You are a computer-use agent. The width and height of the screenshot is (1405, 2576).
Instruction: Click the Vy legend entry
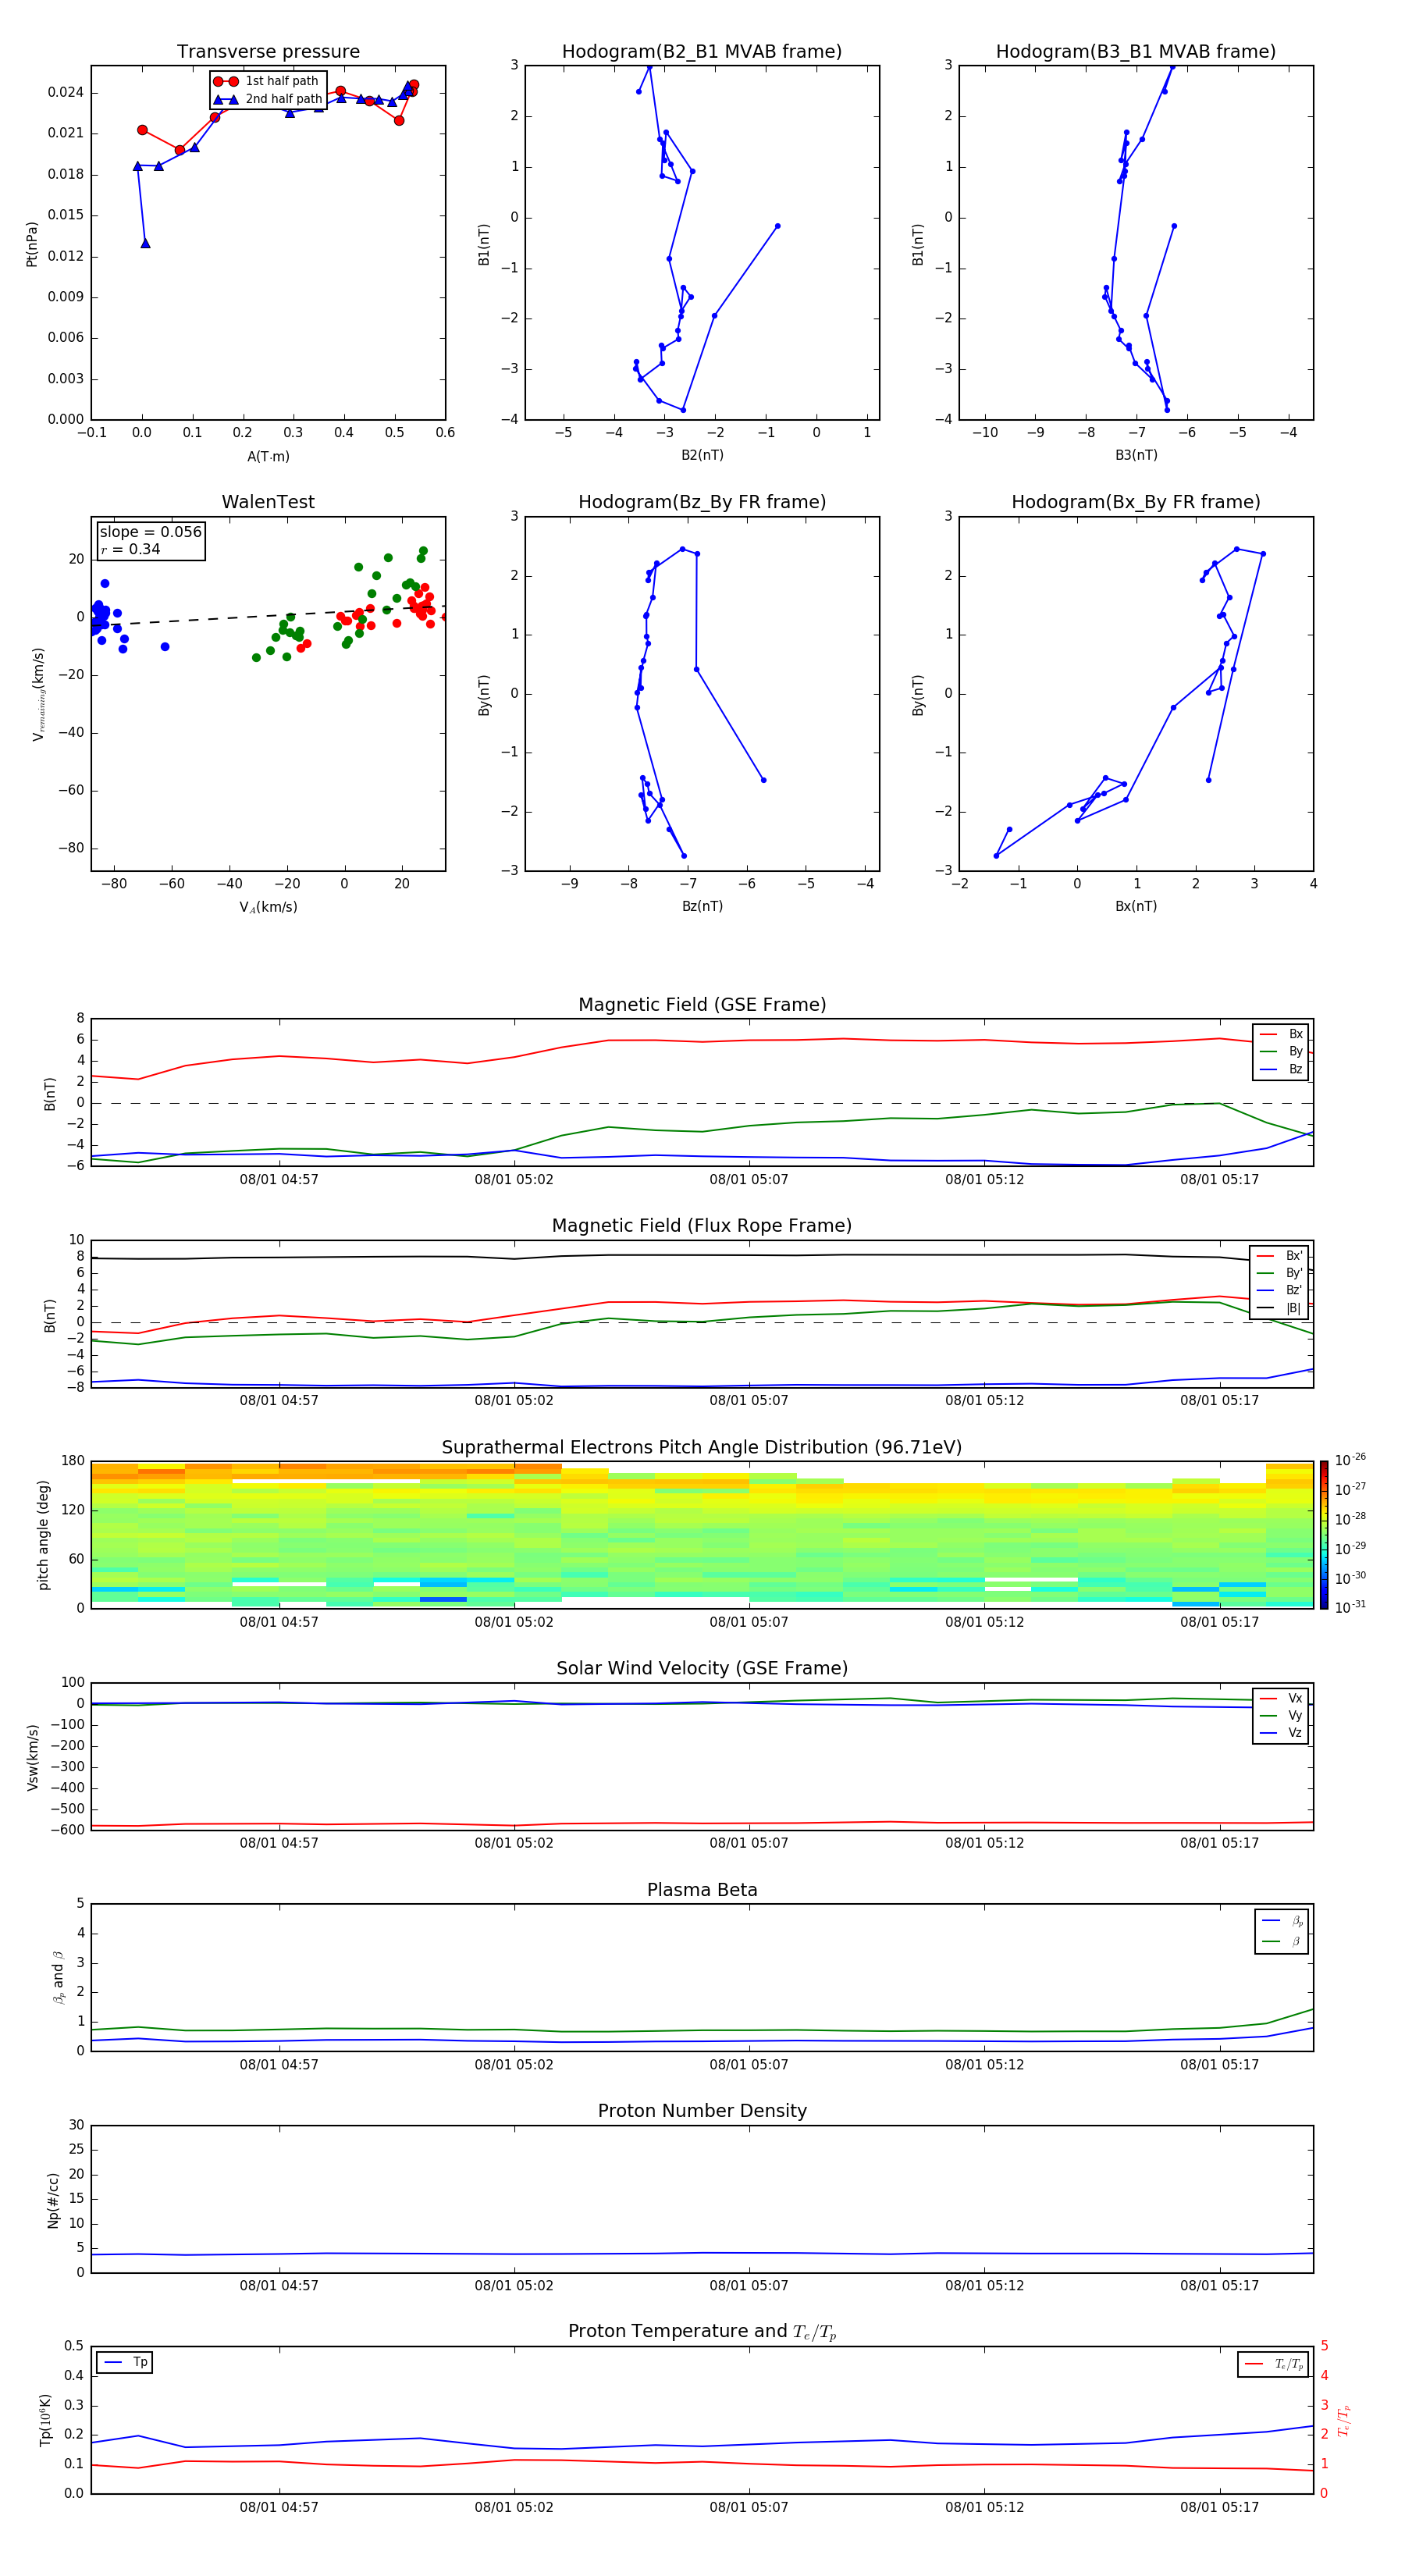click(1281, 1715)
